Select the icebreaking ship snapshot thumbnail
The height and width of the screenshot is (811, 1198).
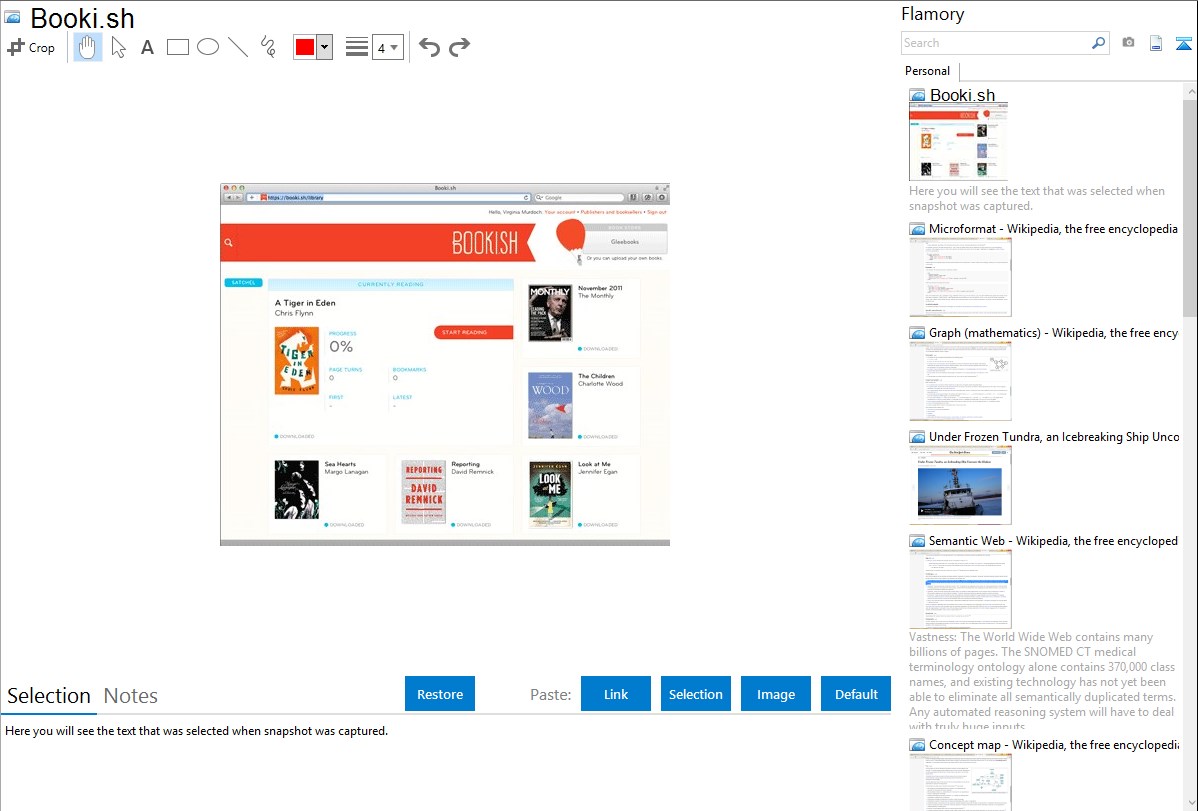tap(960, 485)
